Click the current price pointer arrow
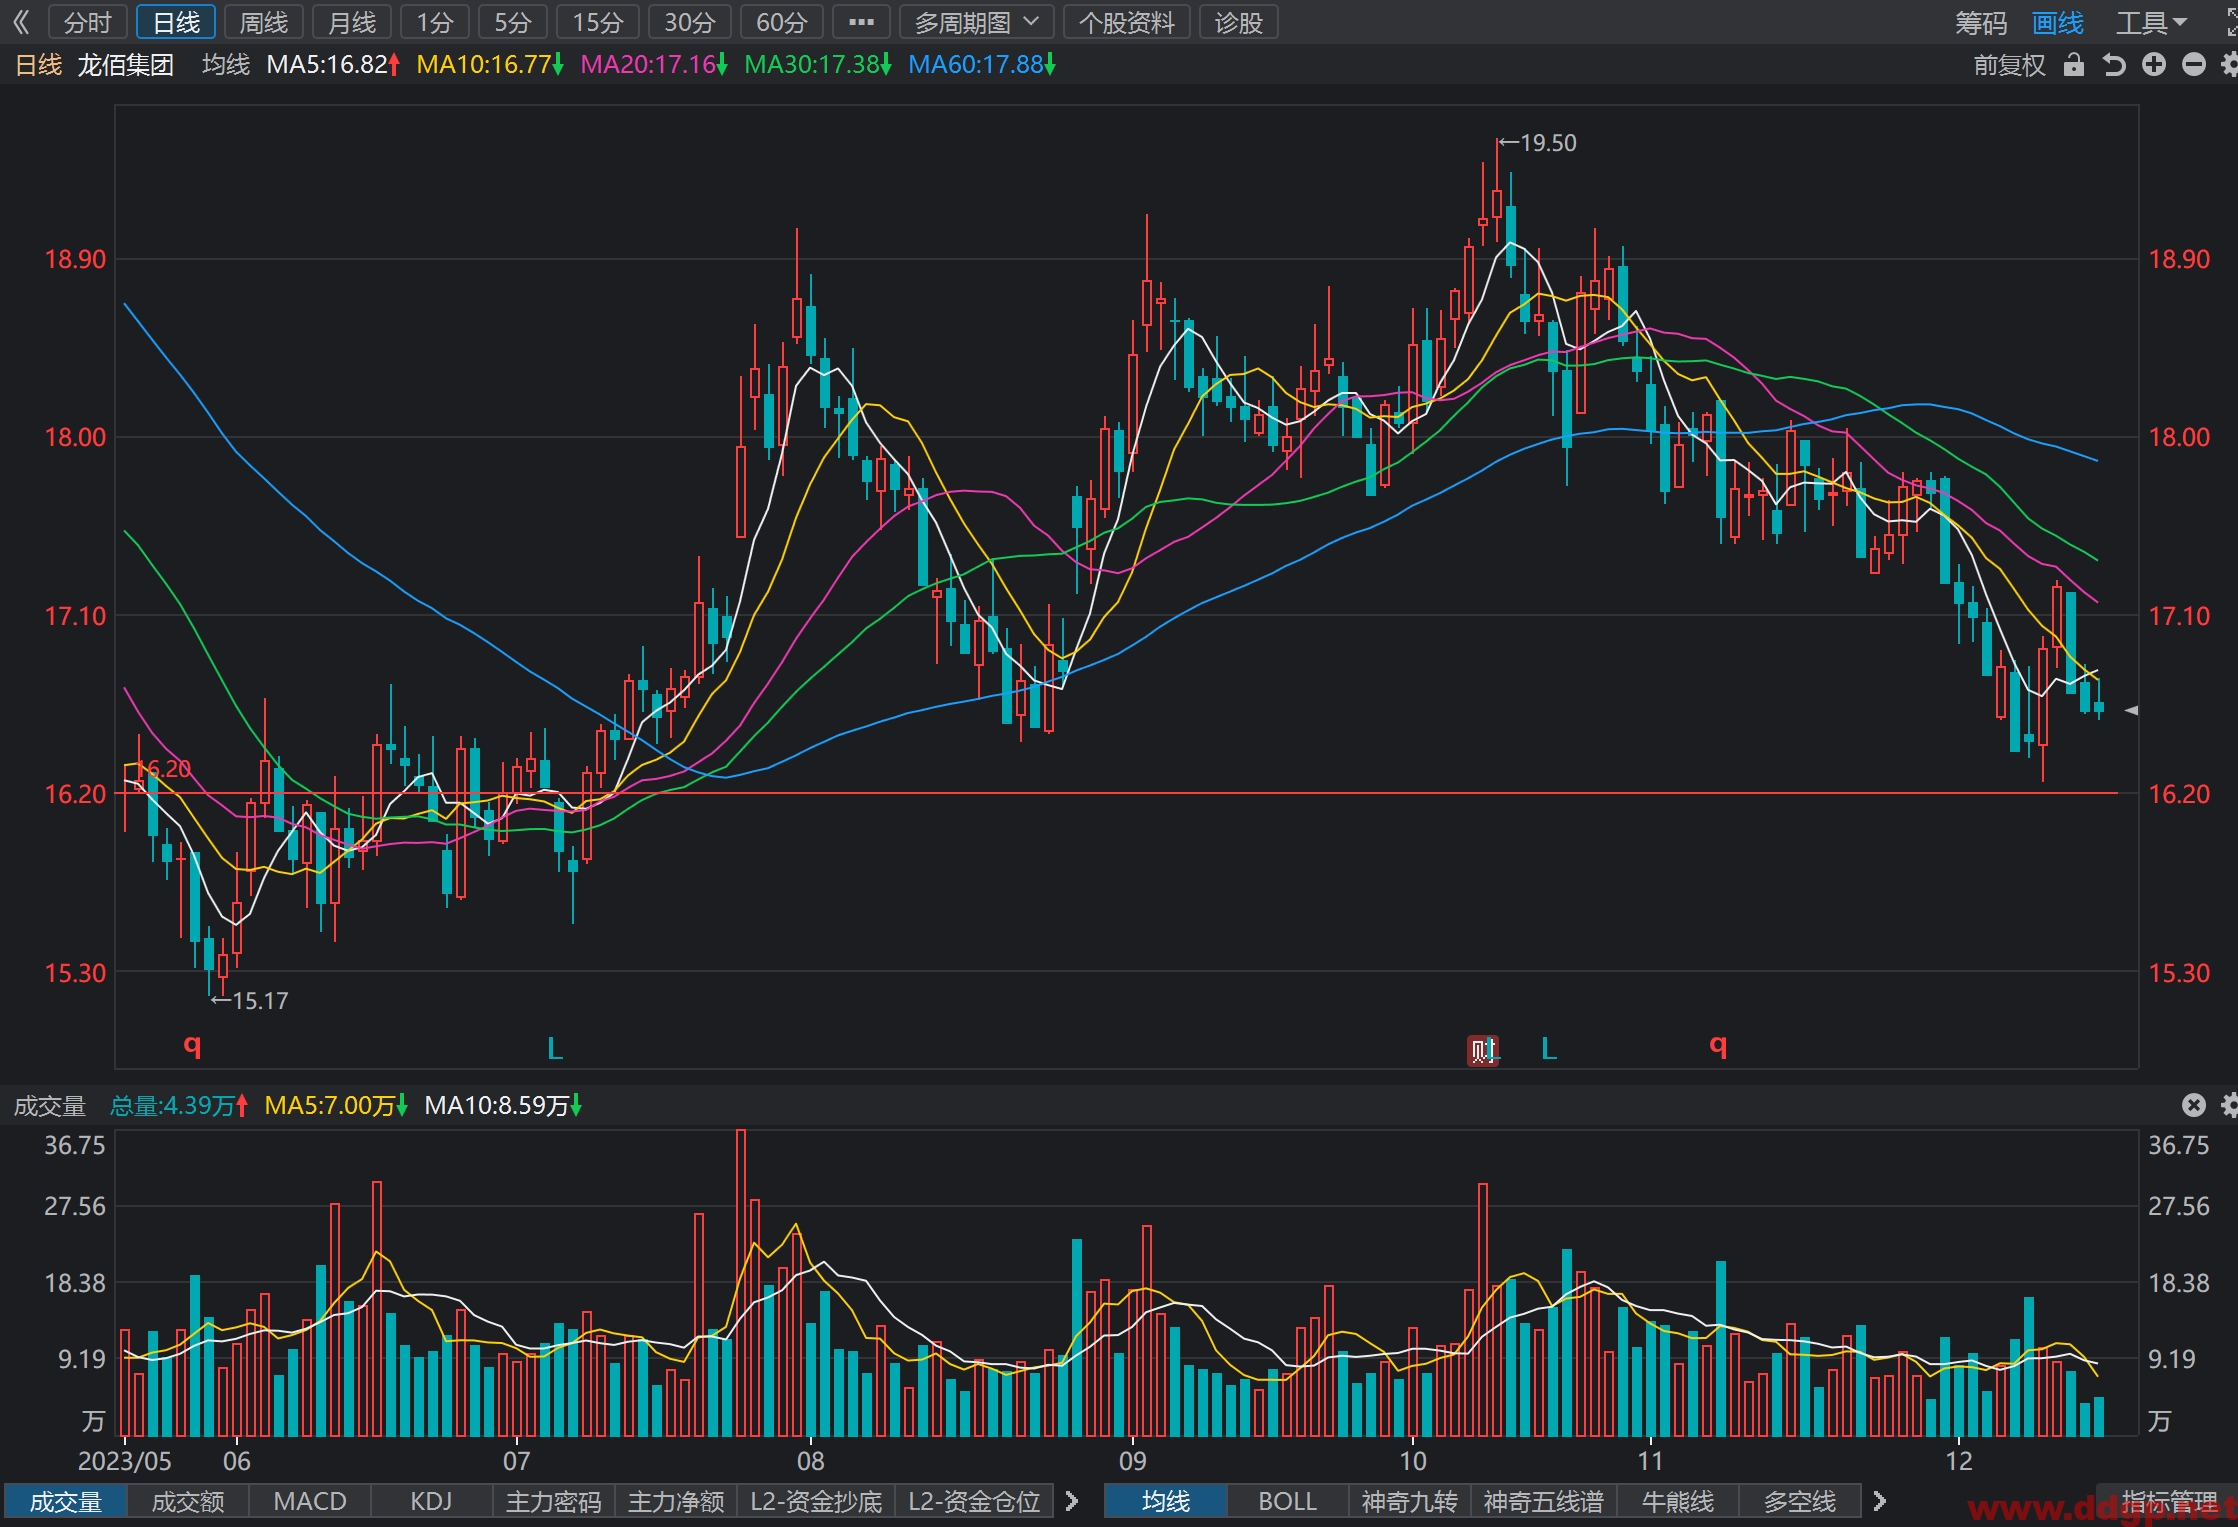Viewport: 2238px width, 1527px height. pos(2131,710)
